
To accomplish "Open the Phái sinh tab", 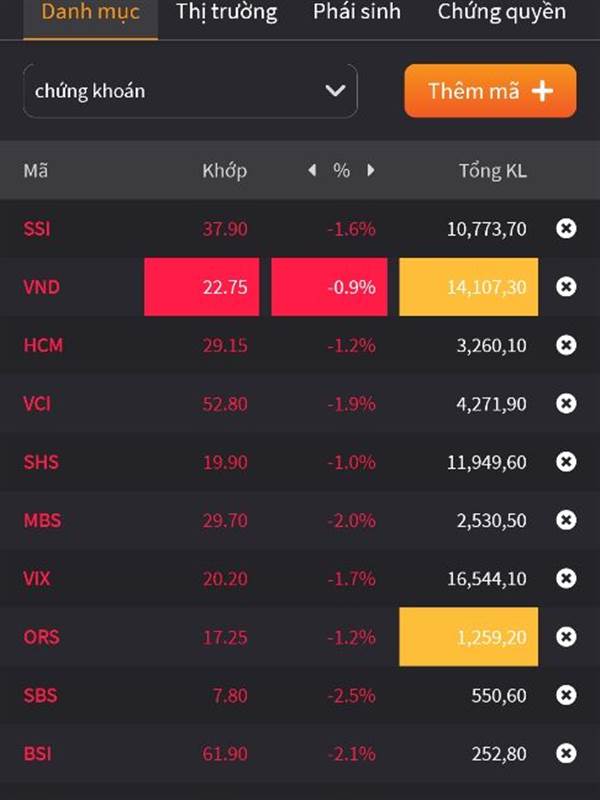I will [x=357, y=12].
